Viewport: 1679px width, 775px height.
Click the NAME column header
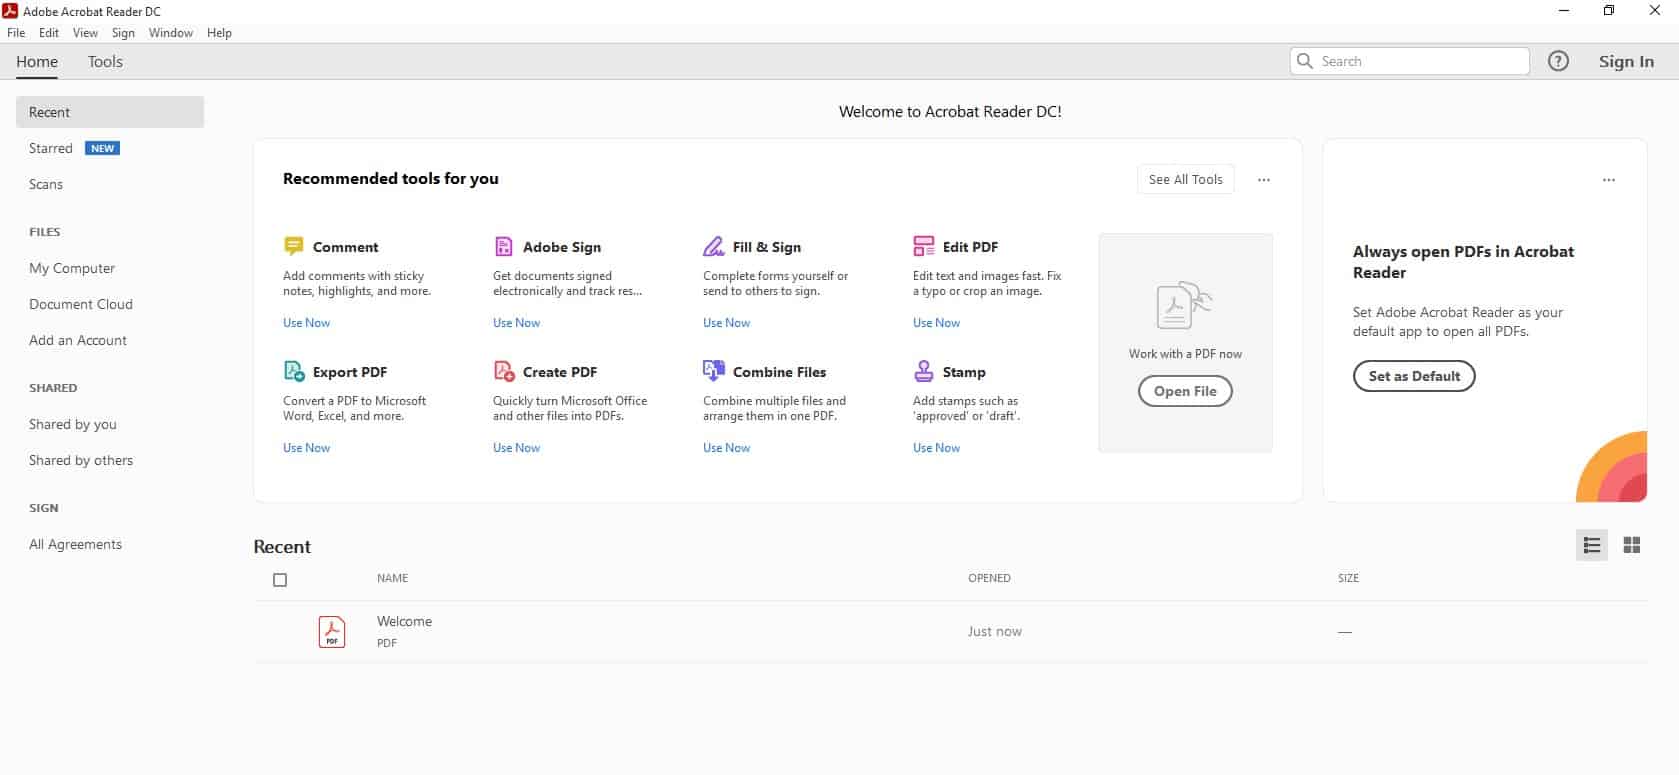pyautogui.click(x=392, y=578)
